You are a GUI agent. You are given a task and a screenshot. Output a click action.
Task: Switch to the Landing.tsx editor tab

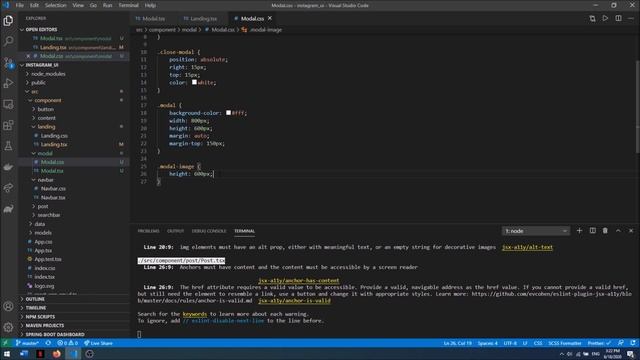[x=203, y=18]
